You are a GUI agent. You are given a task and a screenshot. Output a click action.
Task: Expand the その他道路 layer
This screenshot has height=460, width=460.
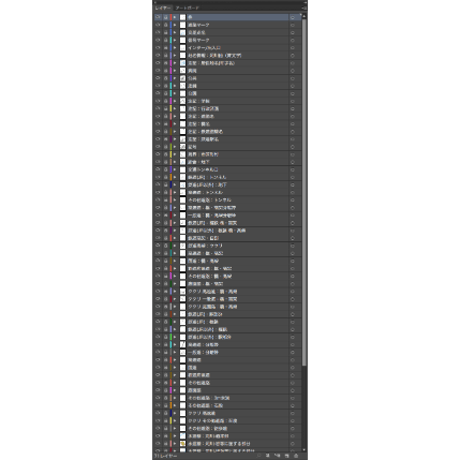tap(175, 383)
